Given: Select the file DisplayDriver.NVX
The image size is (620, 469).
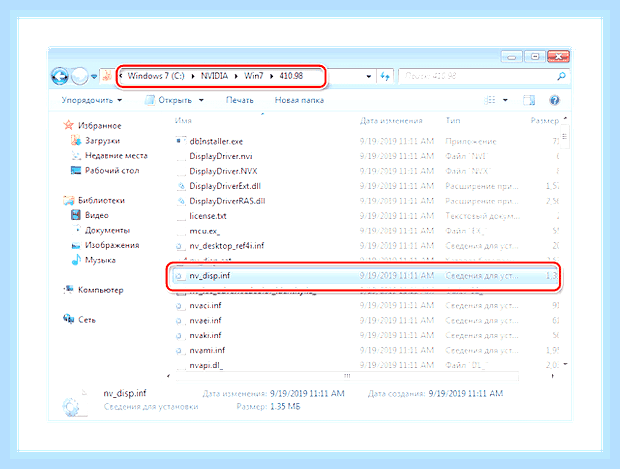Looking at the screenshot, I should click(x=223, y=171).
